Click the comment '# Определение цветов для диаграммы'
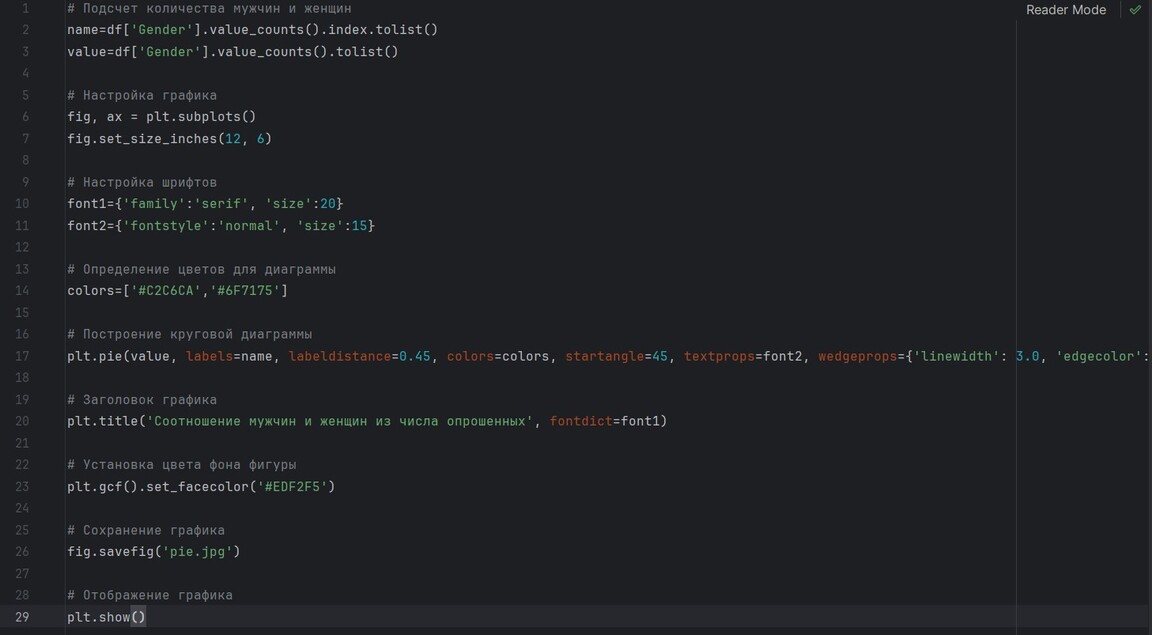1152x635 pixels. point(201,268)
